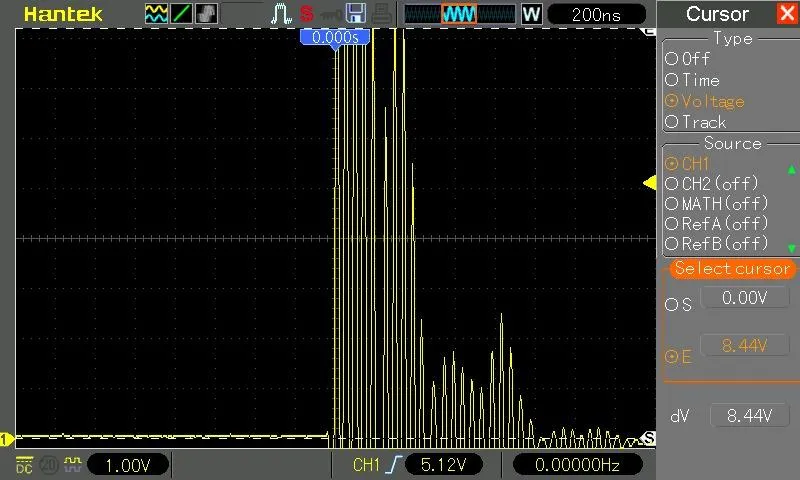The width and height of the screenshot is (800, 480).
Task: Click the channel 1 ground marker
Action: click(x=7, y=439)
